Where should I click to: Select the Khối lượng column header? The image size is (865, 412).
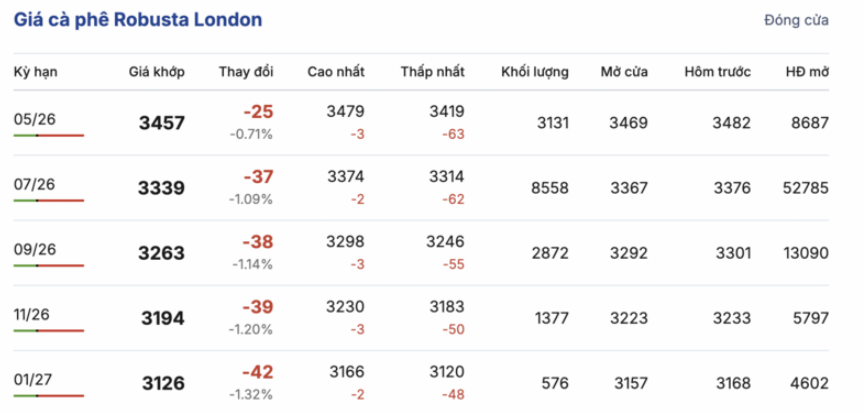[x=535, y=72]
